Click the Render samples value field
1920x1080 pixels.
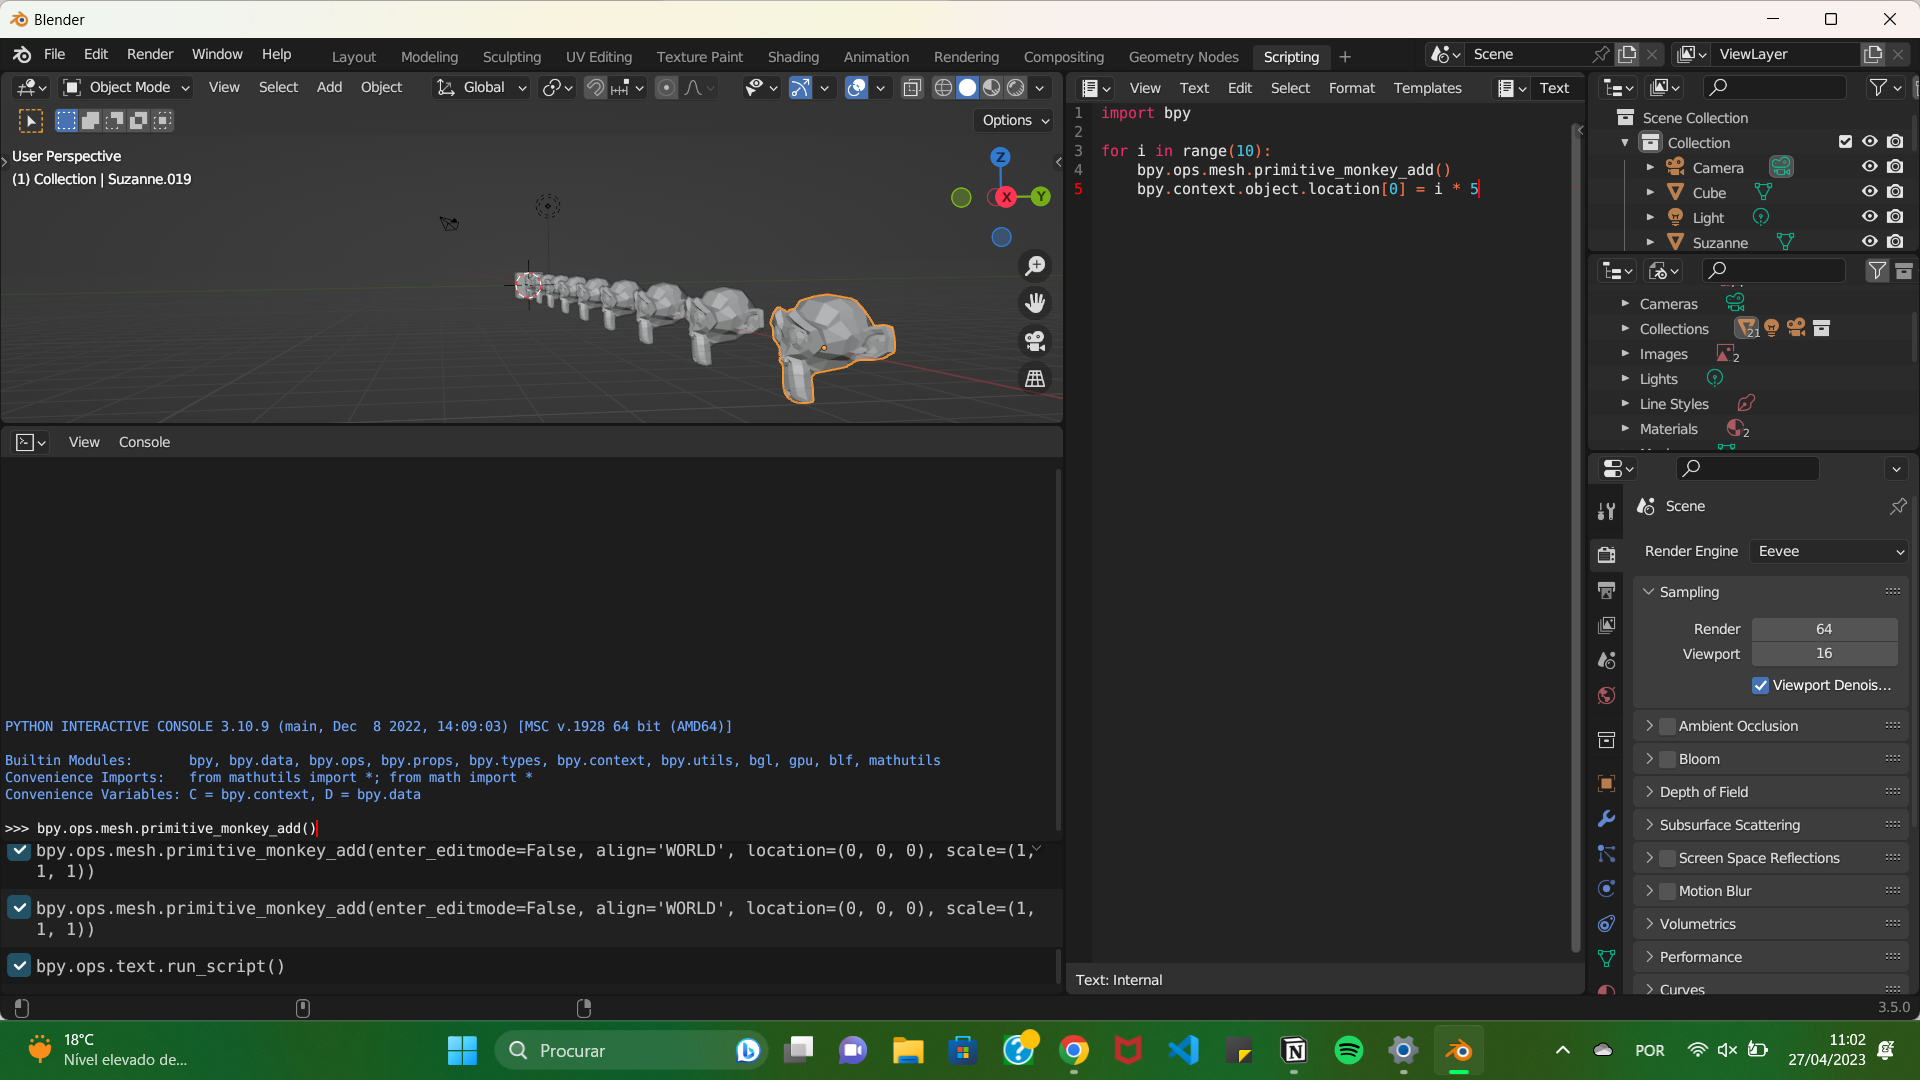(1824, 629)
